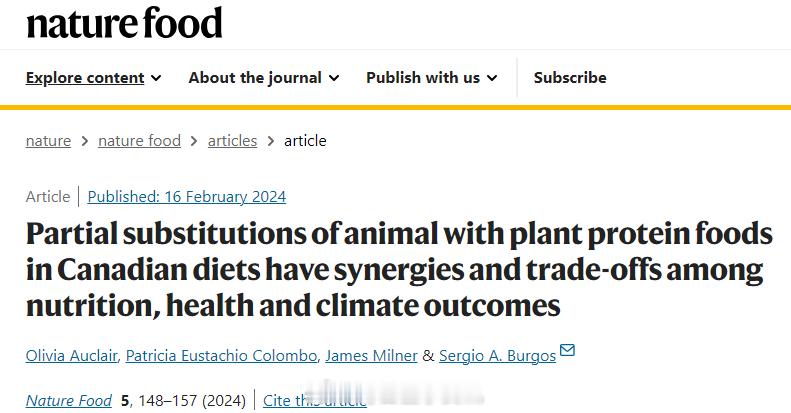The height and width of the screenshot is (413, 791).
Task: Open author Olivia Auclair's profile link
Action: [x=71, y=356]
